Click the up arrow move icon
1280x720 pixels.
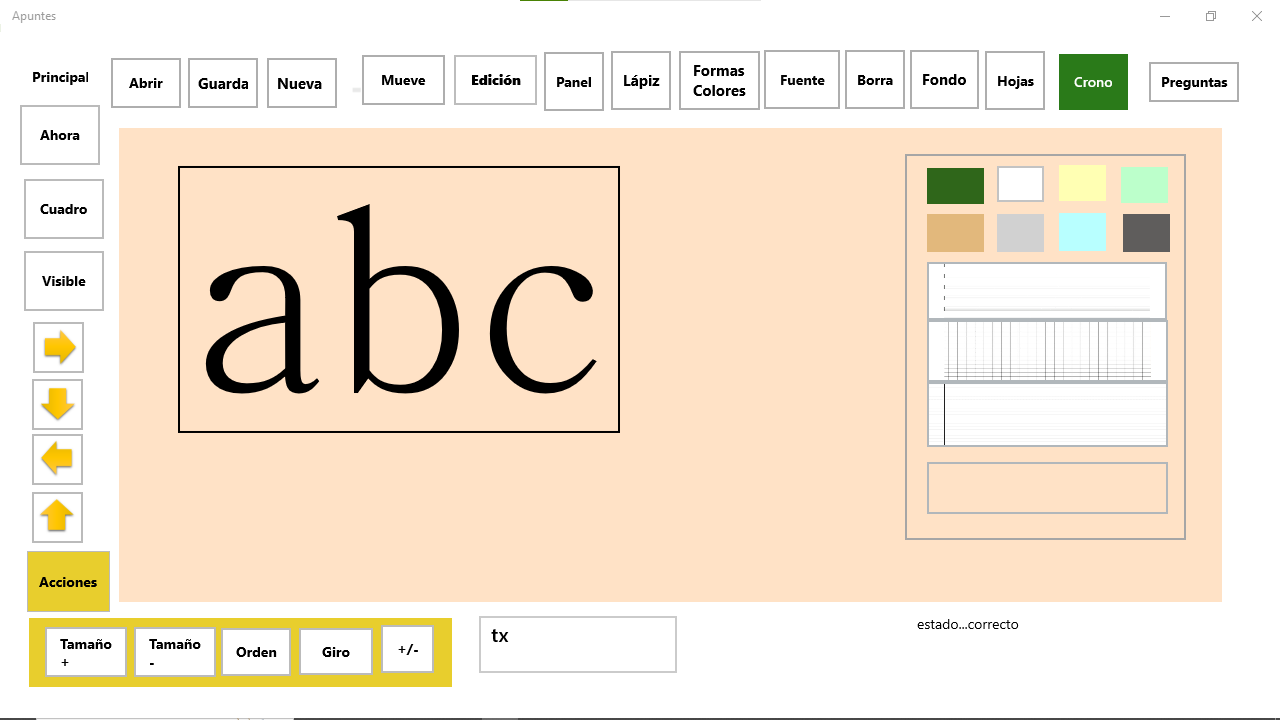point(57,517)
